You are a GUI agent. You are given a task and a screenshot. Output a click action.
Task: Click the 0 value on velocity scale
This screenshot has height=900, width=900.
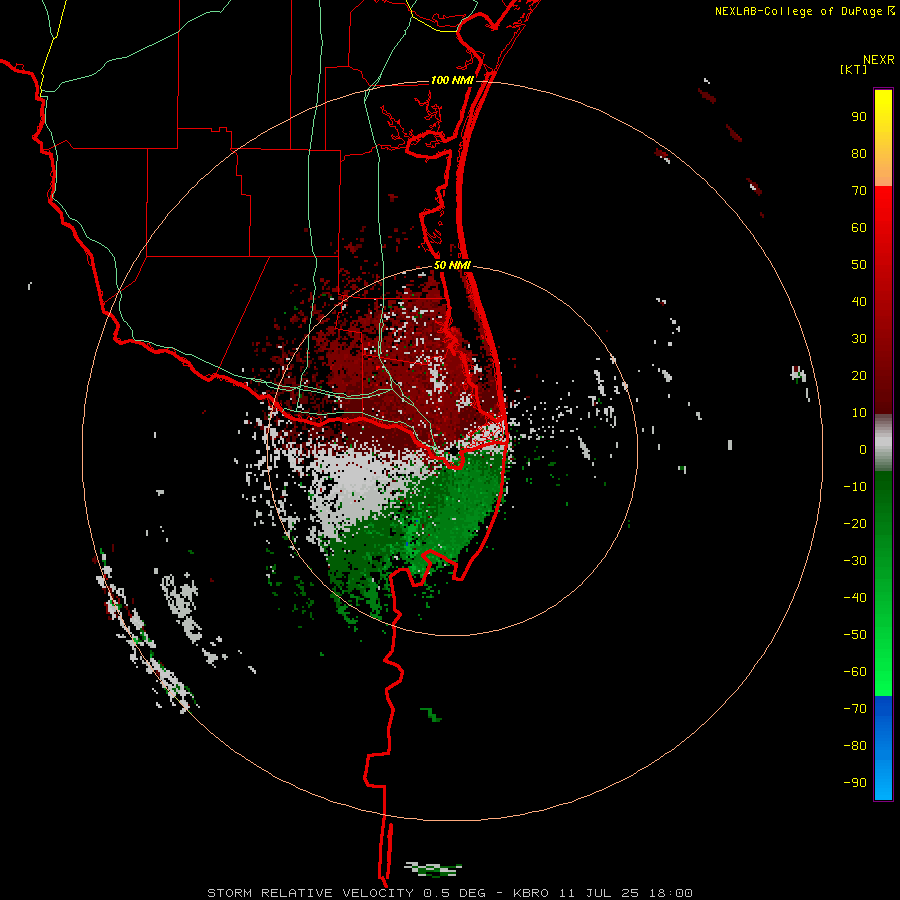[863, 449]
